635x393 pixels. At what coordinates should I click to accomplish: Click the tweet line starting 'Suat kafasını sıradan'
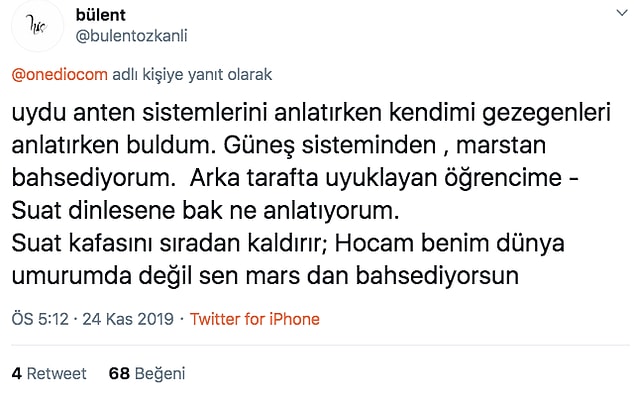click(288, 244)
